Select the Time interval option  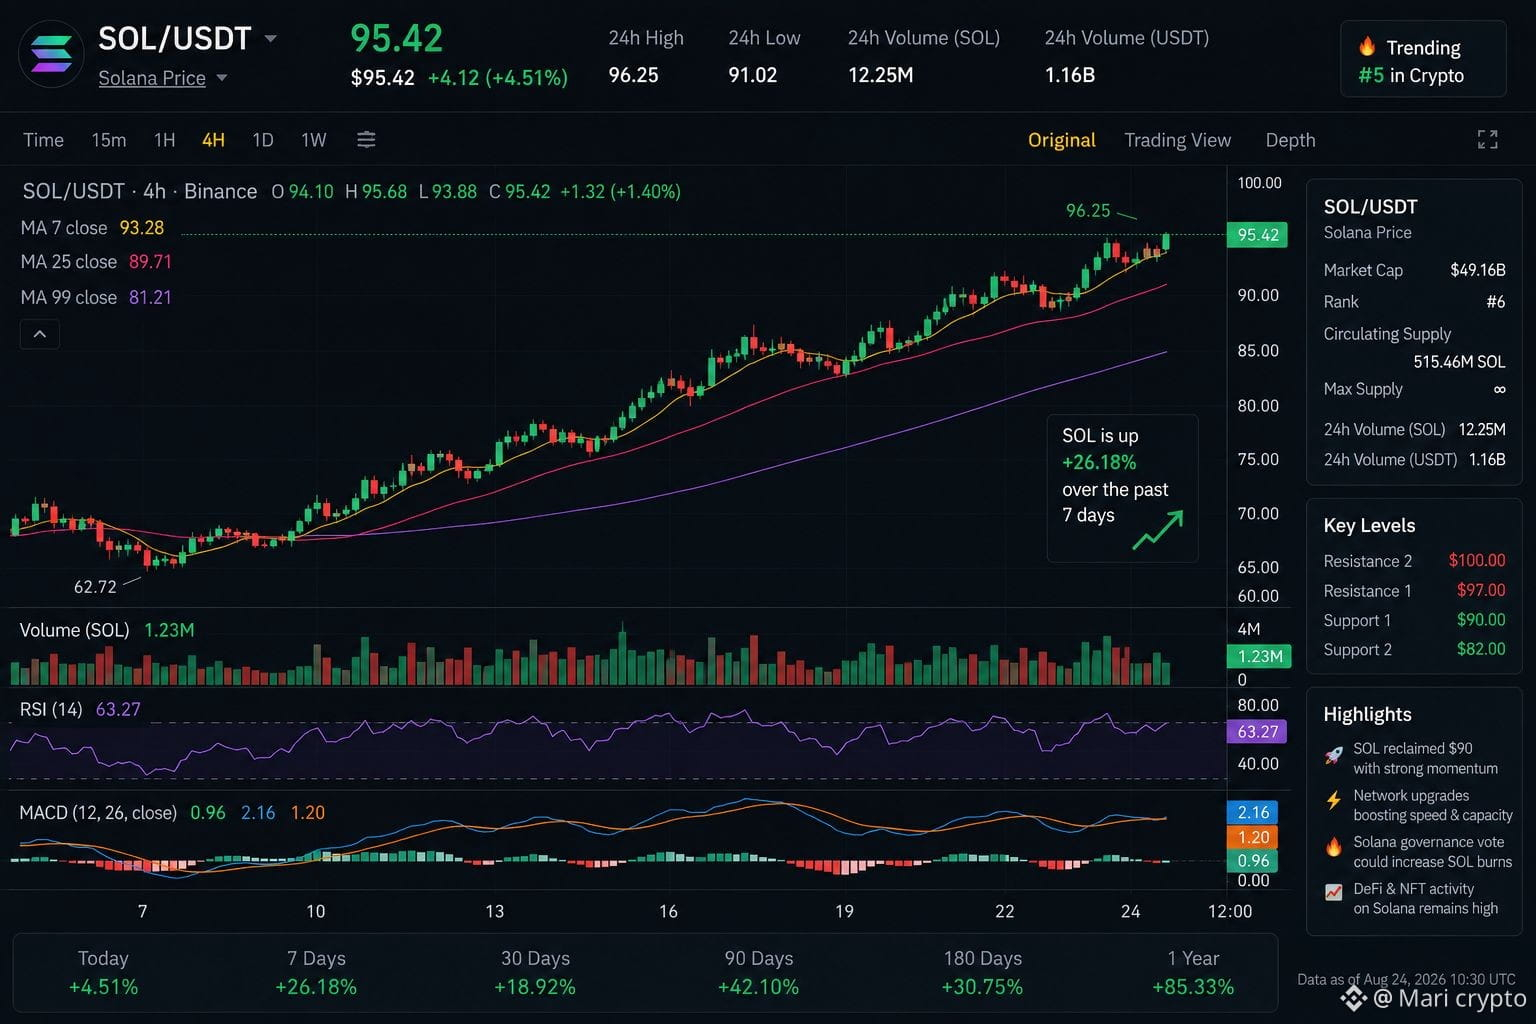click(43, 140)
